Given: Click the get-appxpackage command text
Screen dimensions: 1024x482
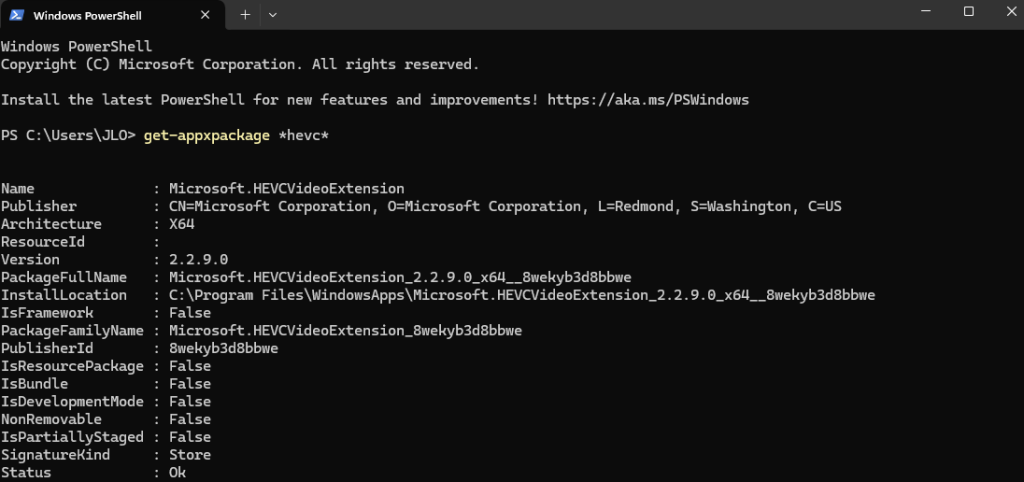Looking at the screenshot, I should (x=206, y=136).
